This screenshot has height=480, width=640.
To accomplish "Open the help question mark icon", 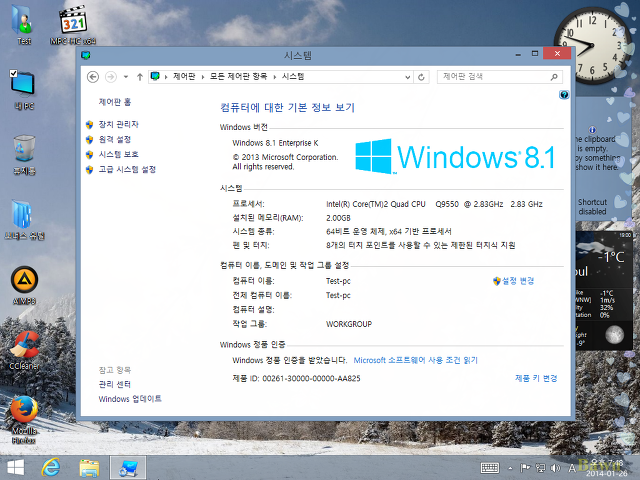I will 564,95.
